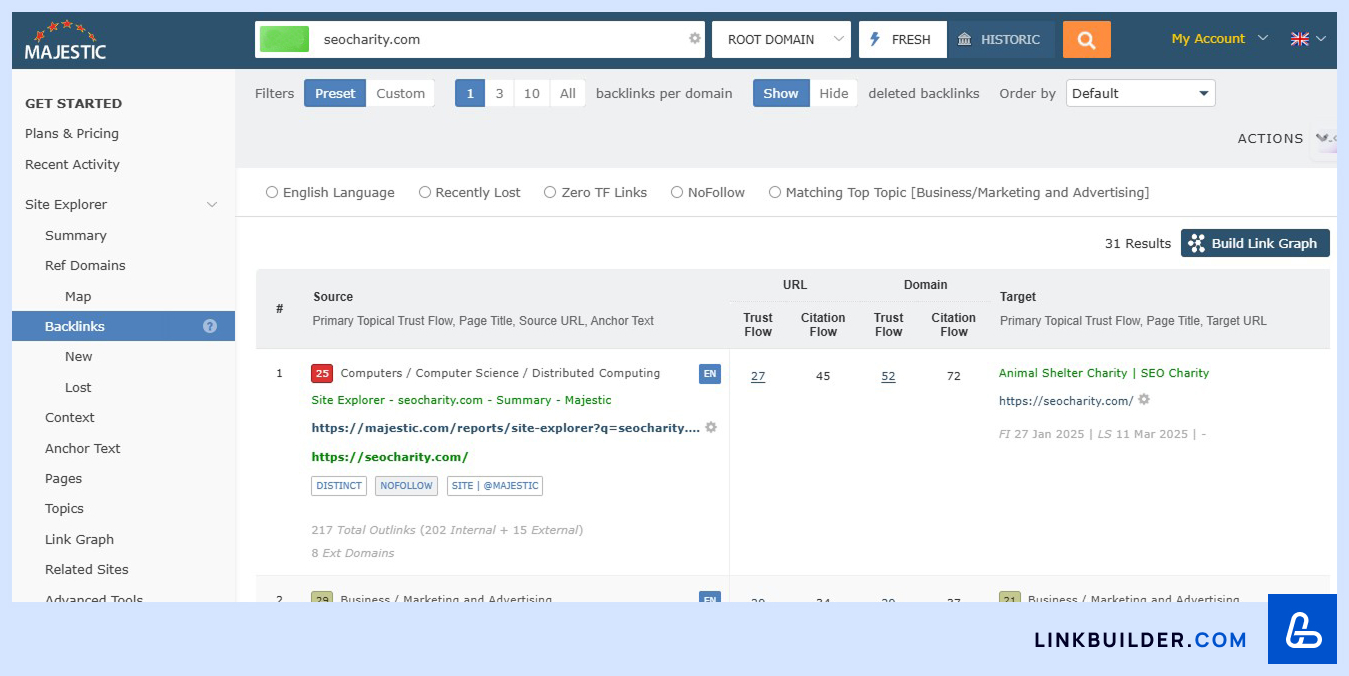Click Domain Trust Flow value 52
This screenshot has width=1349, height=676.
click(888, 376)
